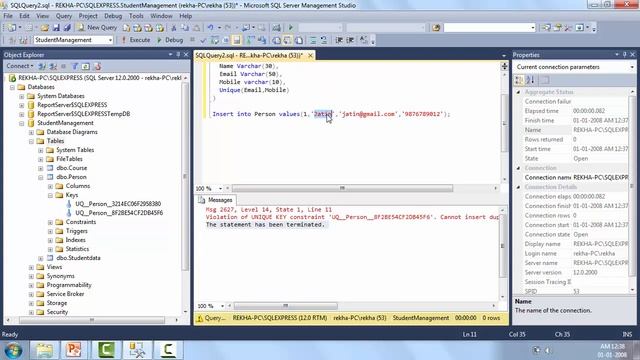Click the Parse checkmark icon

[x=203, y=40]
